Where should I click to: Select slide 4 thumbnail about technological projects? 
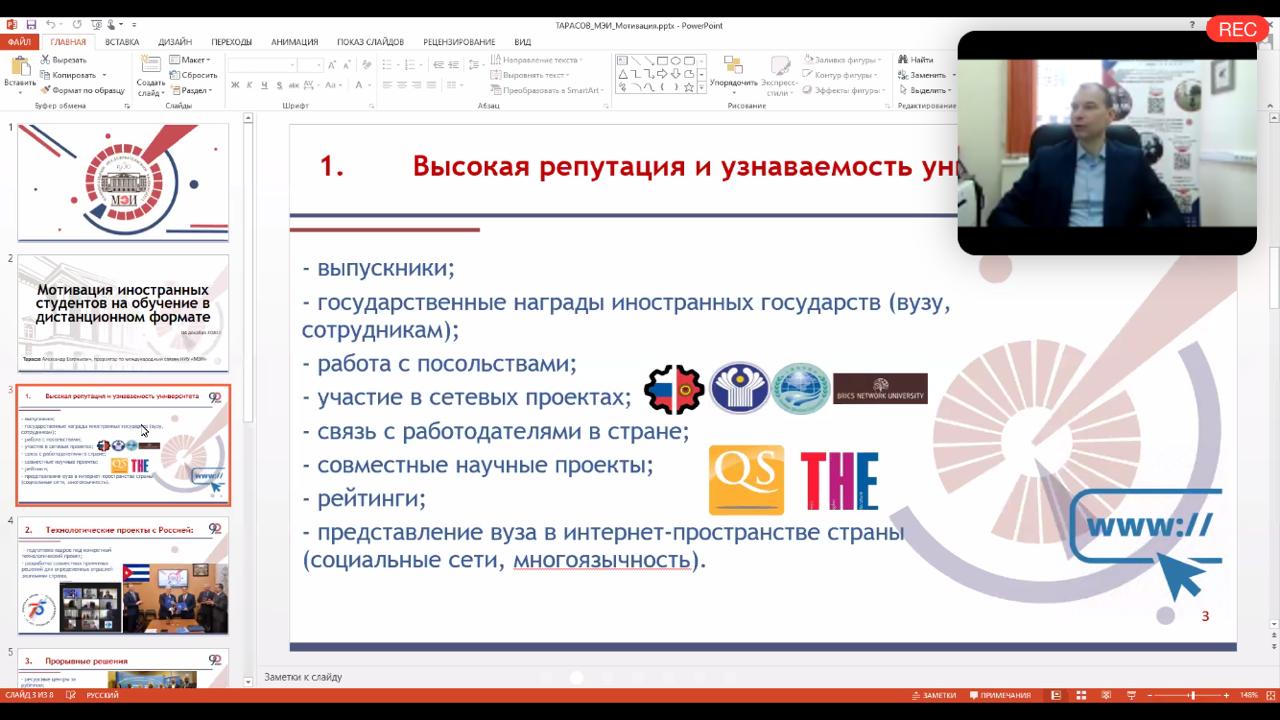pos(123,576)
